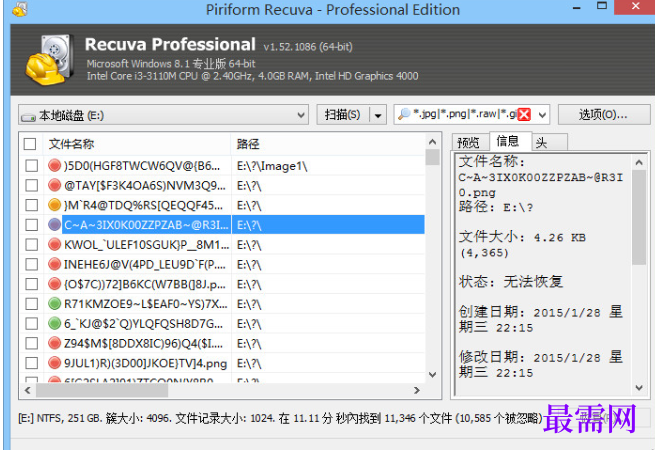Check the box for @TAY[$F3K4OA6S file
This screenshot has width=655, height=450.
pos(32,185)
